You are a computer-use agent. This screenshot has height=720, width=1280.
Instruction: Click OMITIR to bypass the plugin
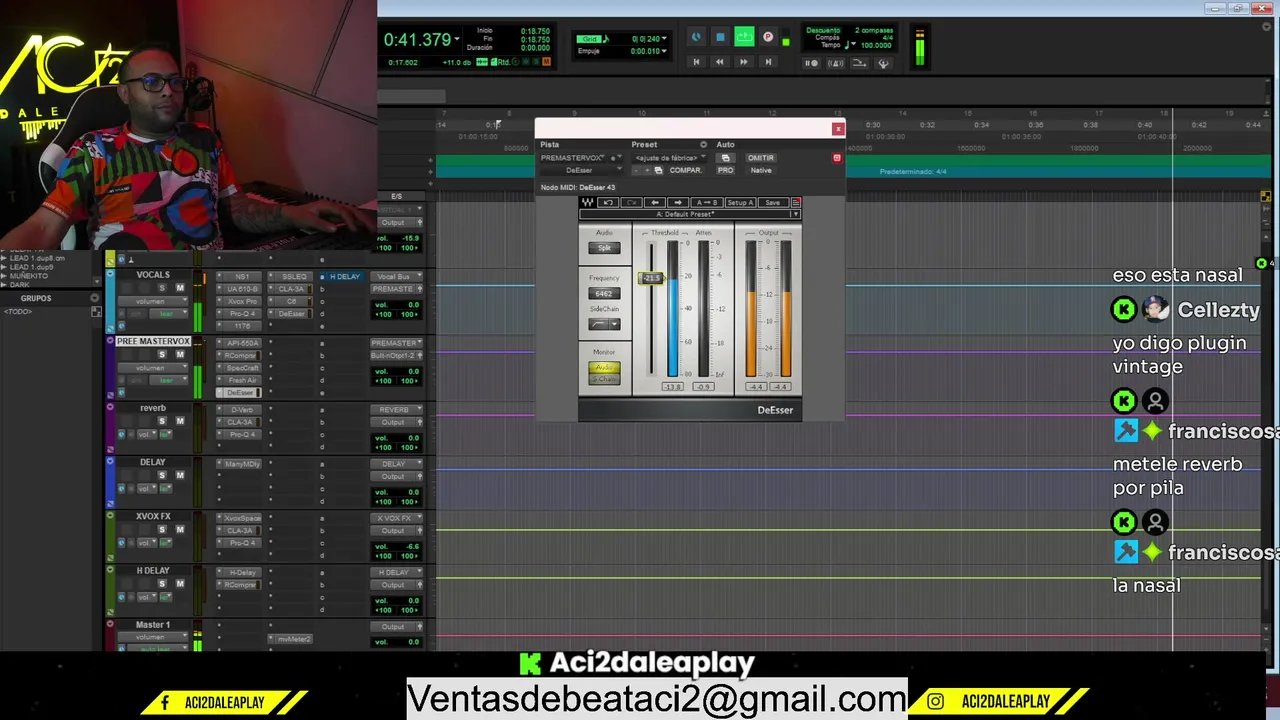point(760,158)
